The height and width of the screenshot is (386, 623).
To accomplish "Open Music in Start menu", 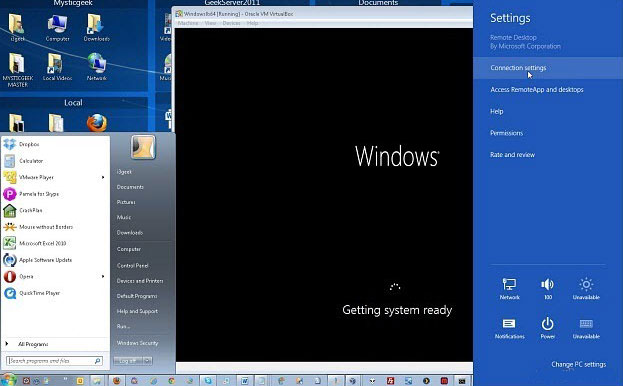I will pos(124,217).
